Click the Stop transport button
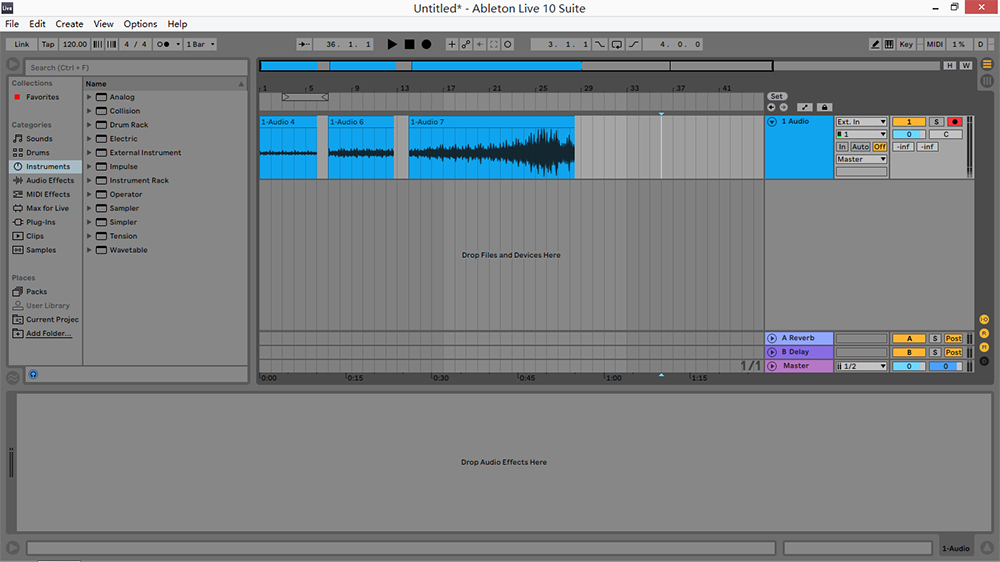 pos(409,44)
